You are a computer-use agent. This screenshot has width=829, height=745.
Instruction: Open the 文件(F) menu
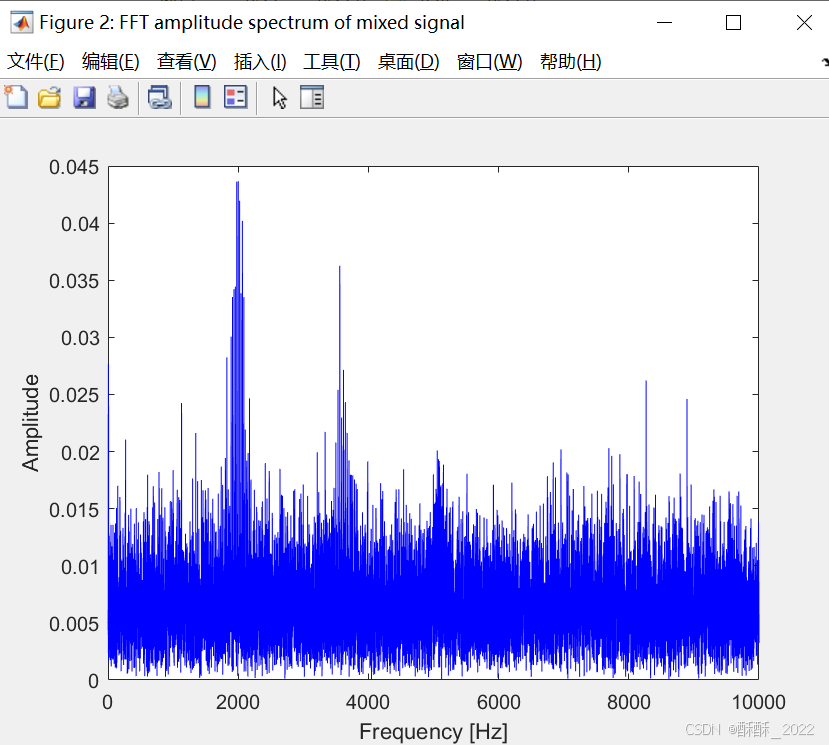pyautogui.click(x=35, y=62)
